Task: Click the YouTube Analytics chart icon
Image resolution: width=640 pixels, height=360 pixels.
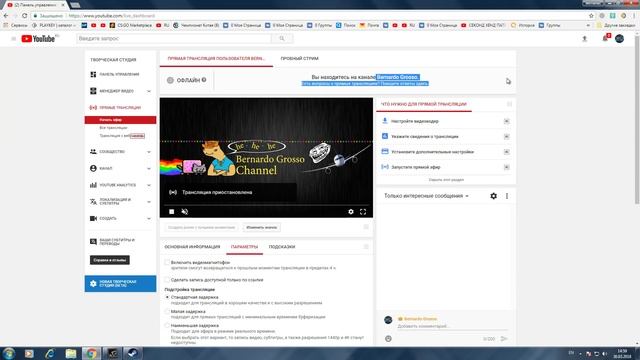Action: click(93, 185)
